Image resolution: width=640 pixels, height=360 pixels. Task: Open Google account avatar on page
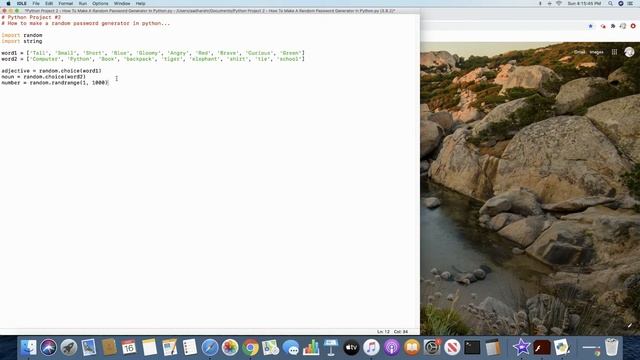click(x=629, y=52)
